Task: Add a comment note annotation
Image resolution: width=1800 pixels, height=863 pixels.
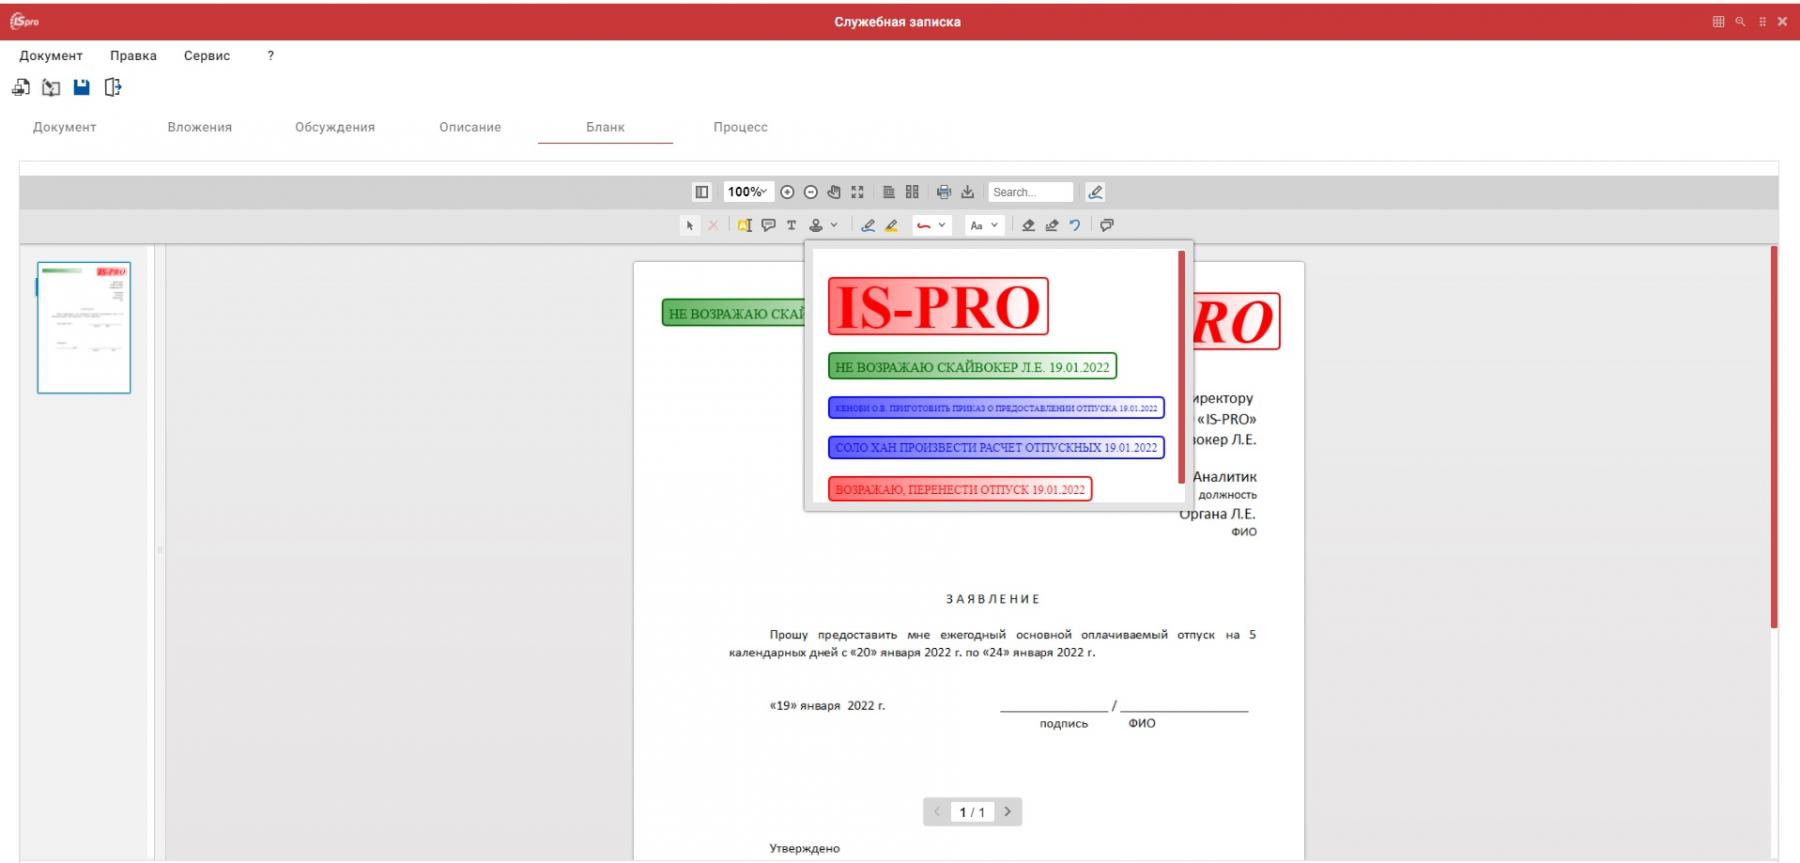Action: 768,225
